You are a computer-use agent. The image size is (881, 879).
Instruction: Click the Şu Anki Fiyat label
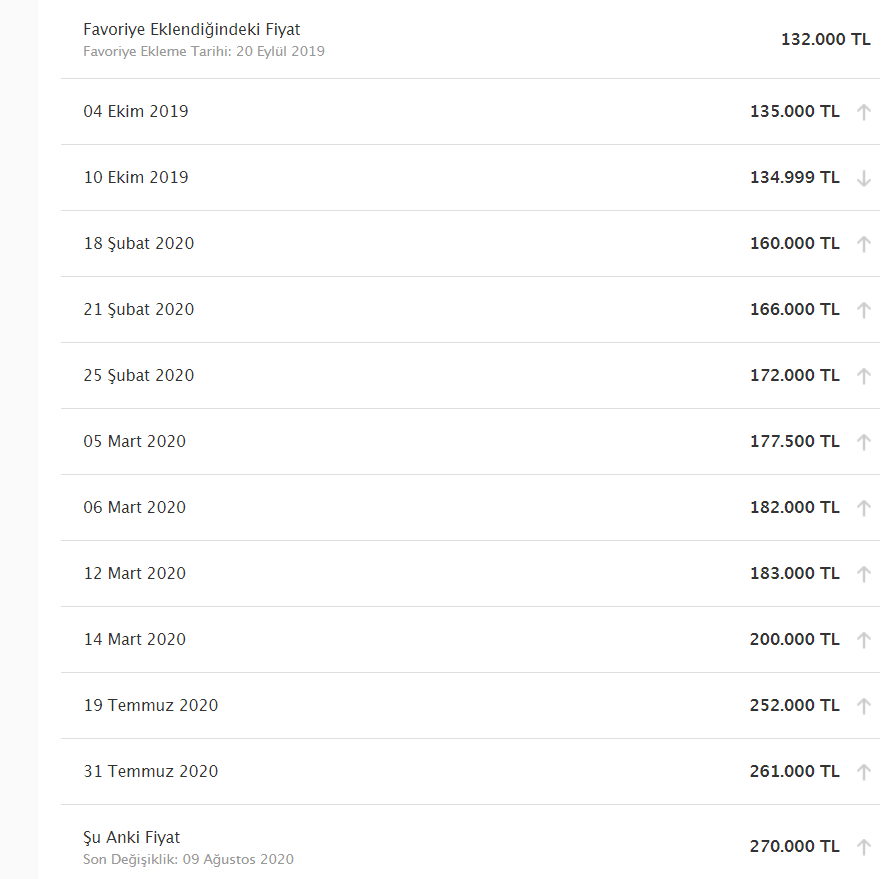131,837
